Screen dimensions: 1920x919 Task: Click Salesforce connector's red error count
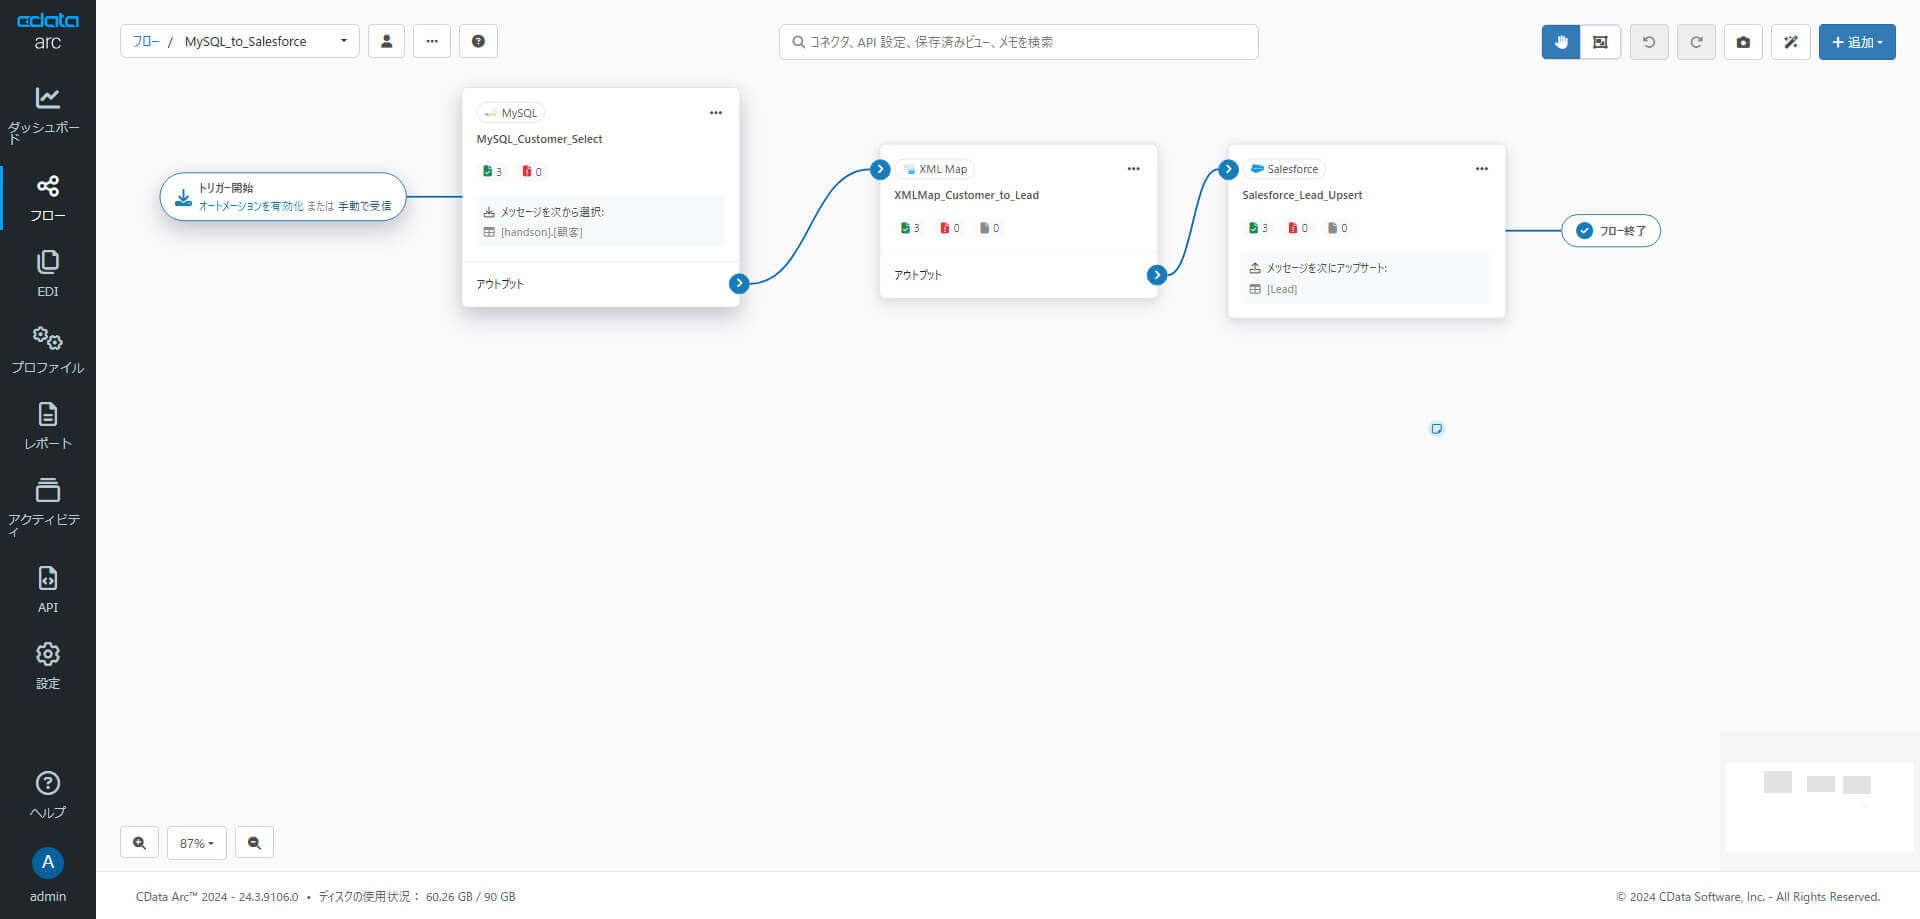pyautogui.click(x=1298, y=228)
